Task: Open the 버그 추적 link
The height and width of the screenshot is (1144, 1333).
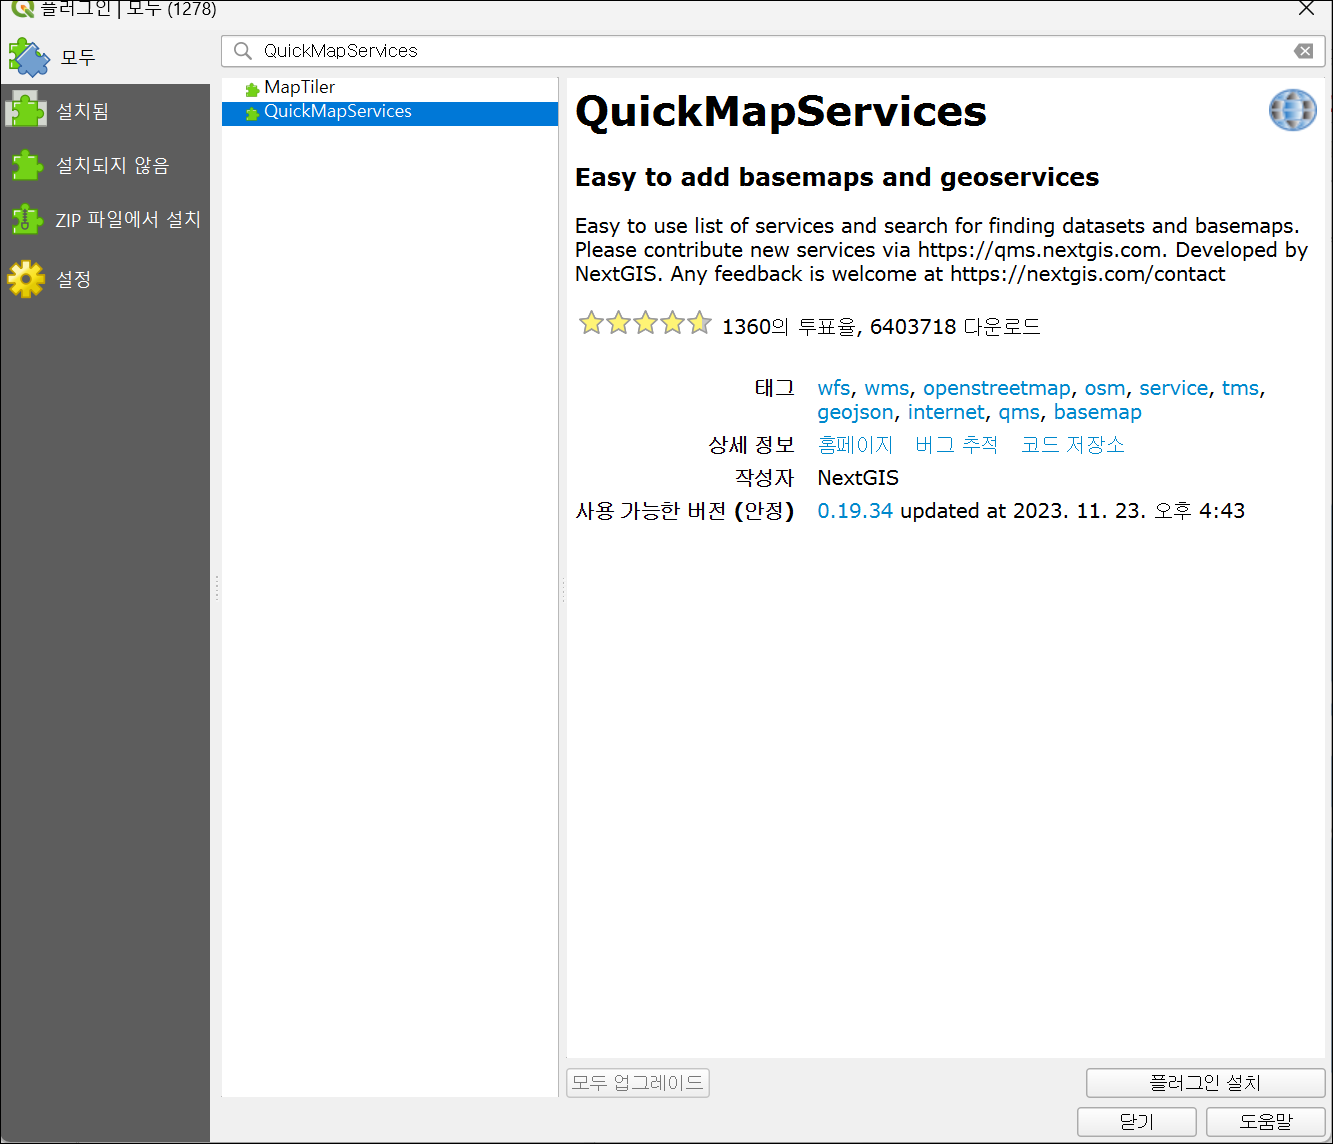Action: pos(957,445)
